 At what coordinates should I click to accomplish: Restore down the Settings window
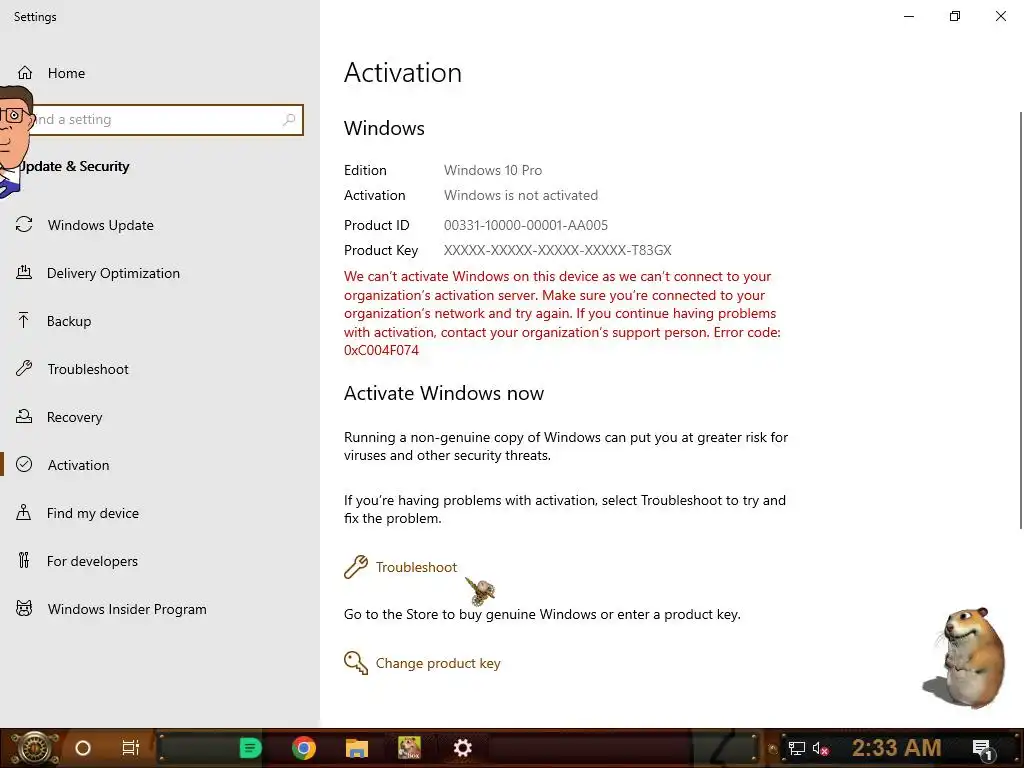pyautogui.click(x=955, y=16)
